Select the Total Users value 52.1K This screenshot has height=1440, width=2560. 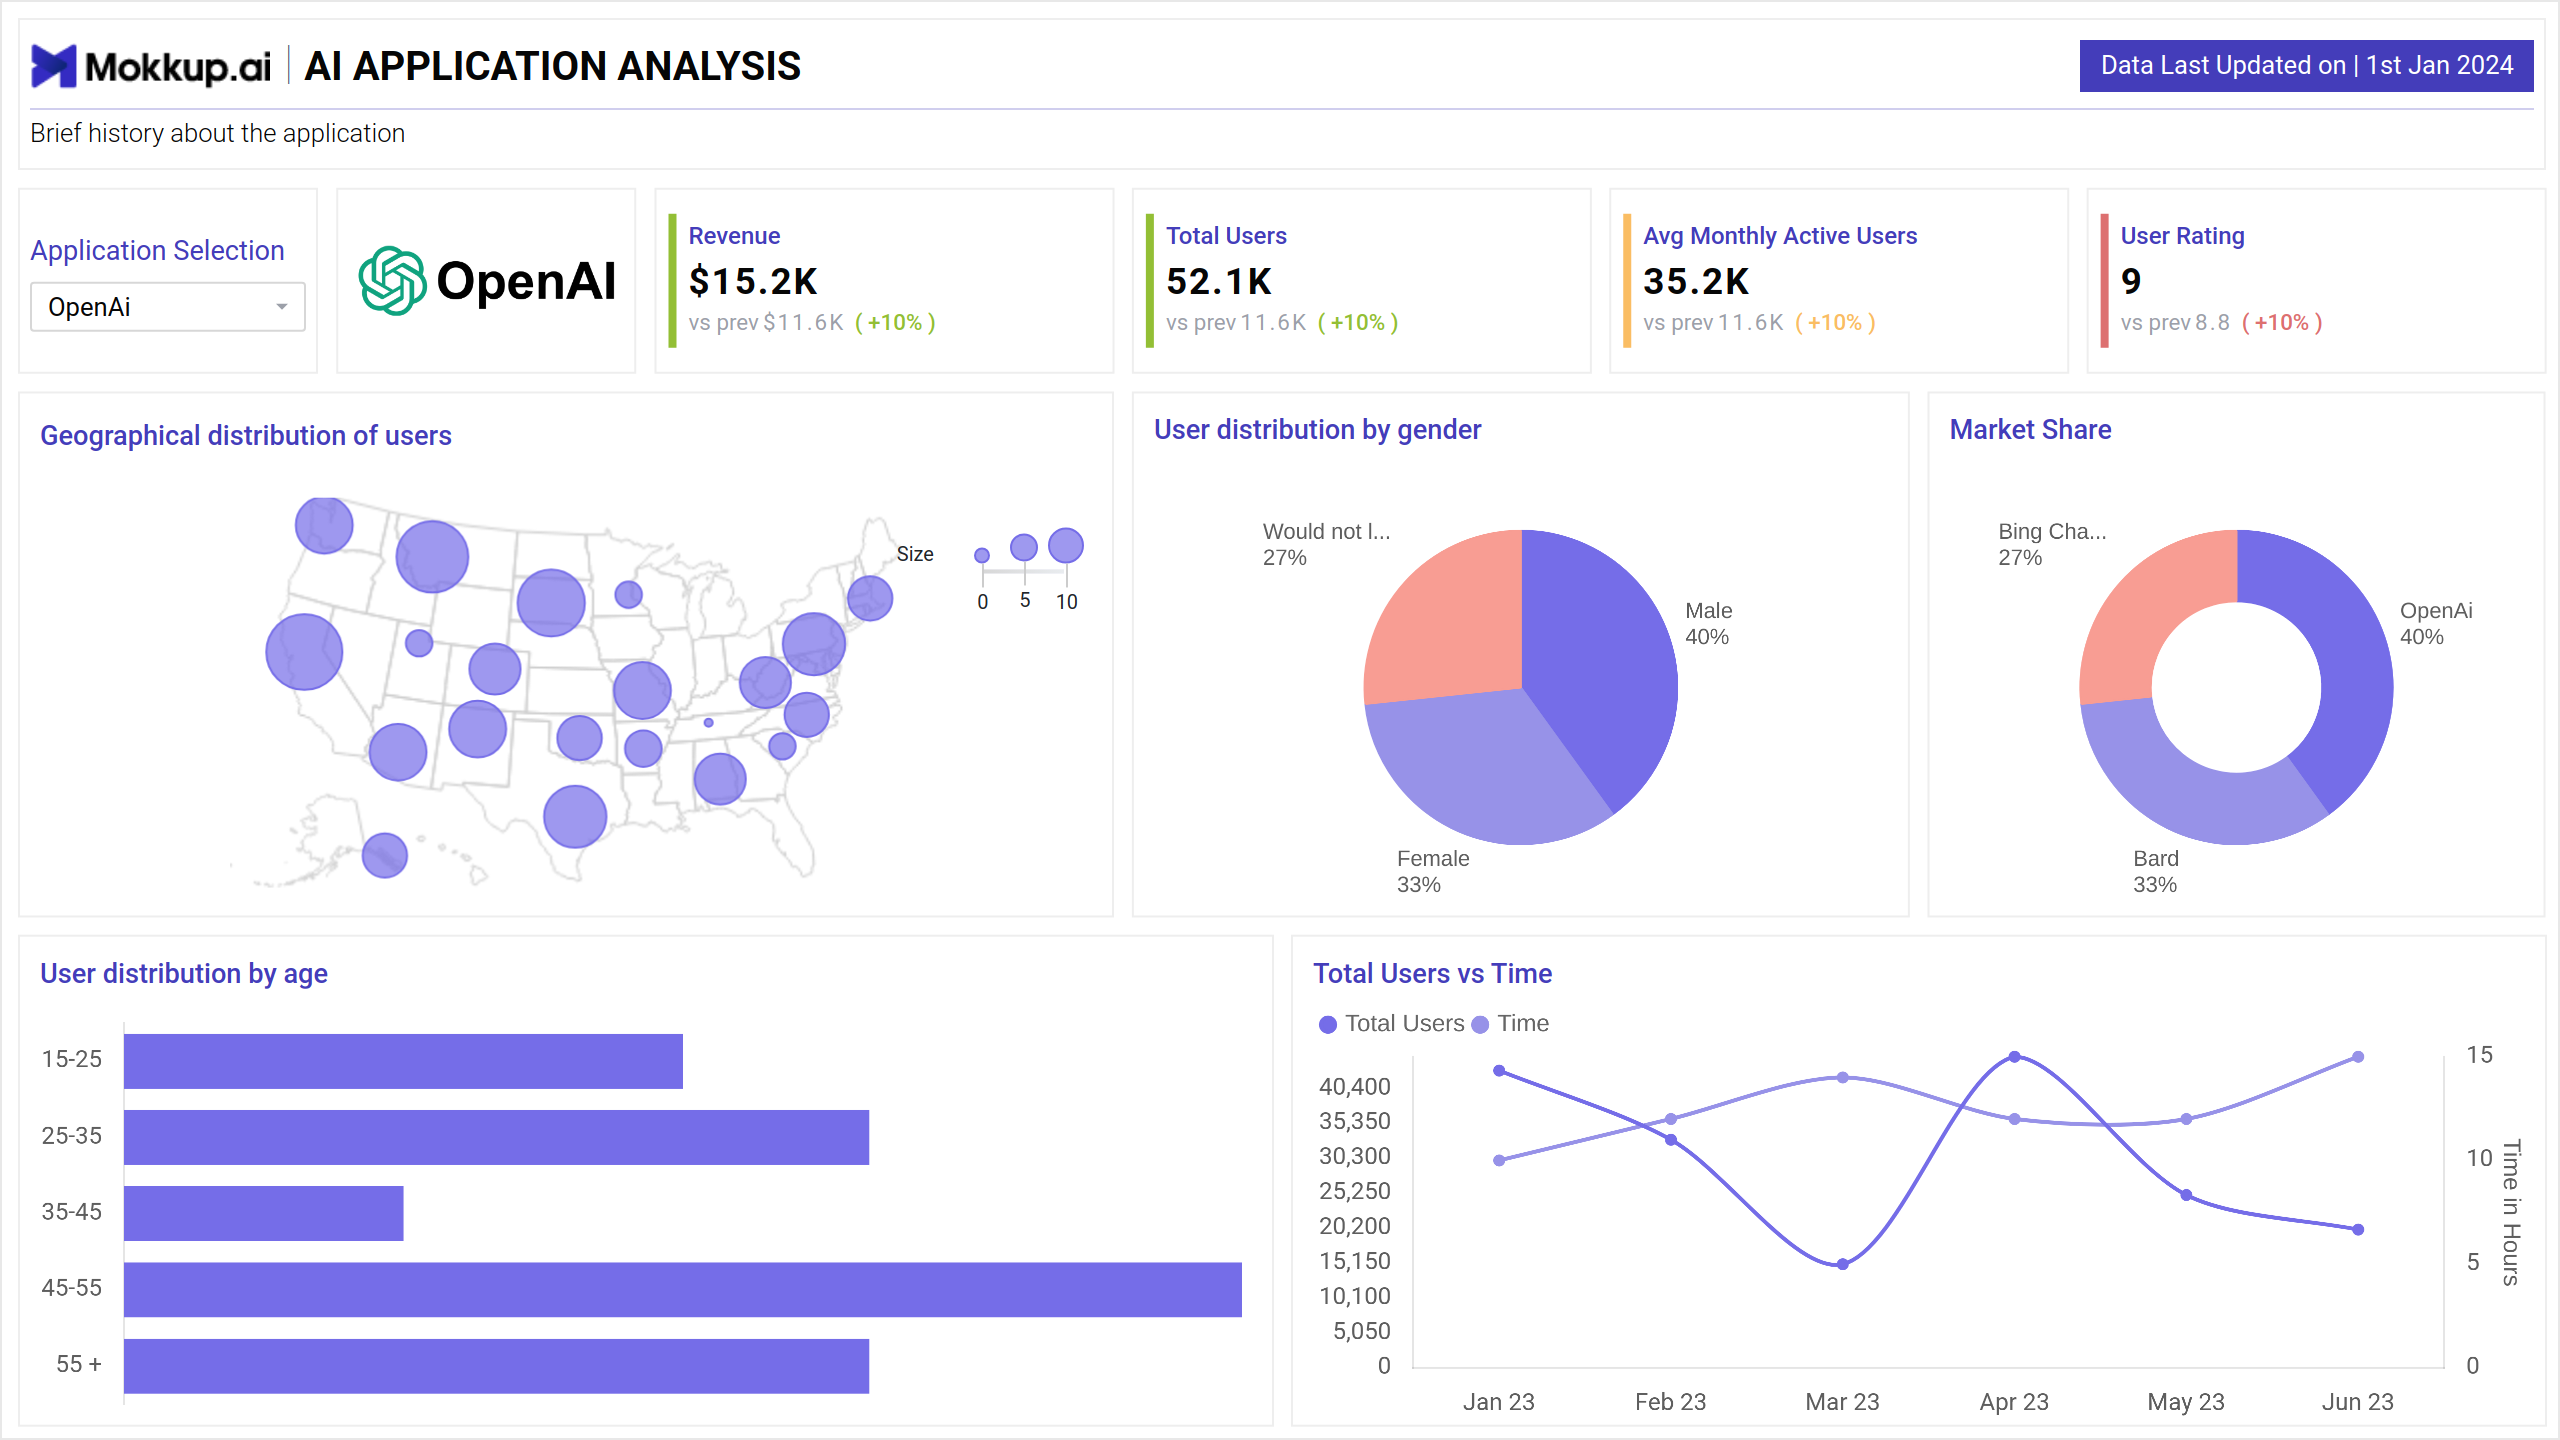click(1219, 282)
